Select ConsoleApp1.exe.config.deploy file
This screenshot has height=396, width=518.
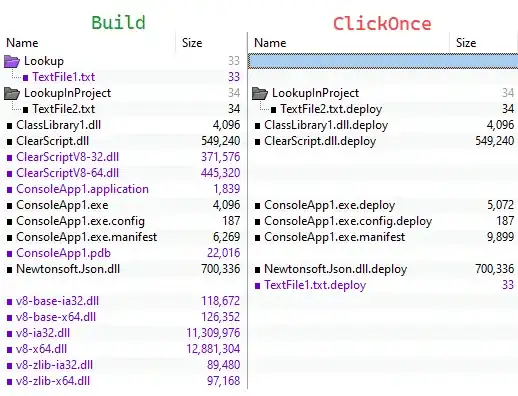coord(348,221)
